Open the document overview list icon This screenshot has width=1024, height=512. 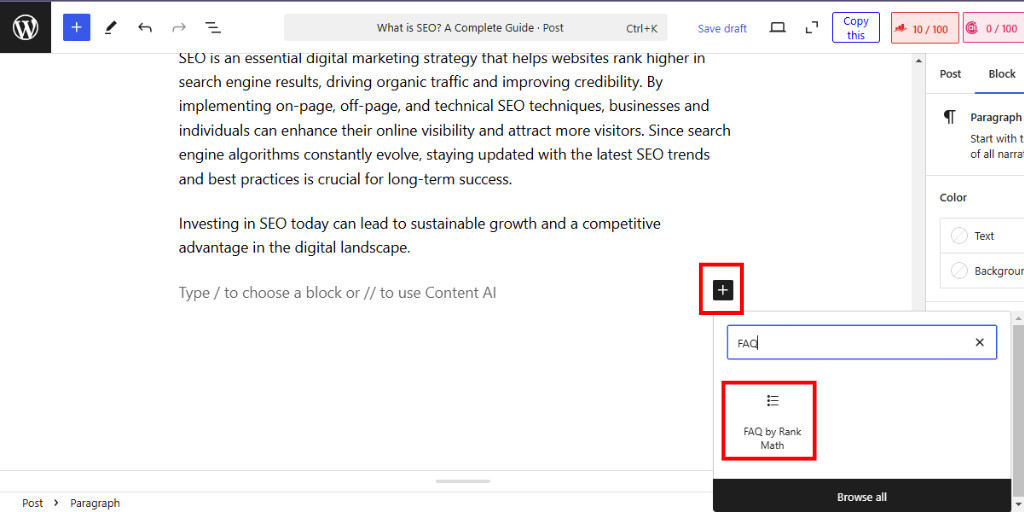coord(213,27)
